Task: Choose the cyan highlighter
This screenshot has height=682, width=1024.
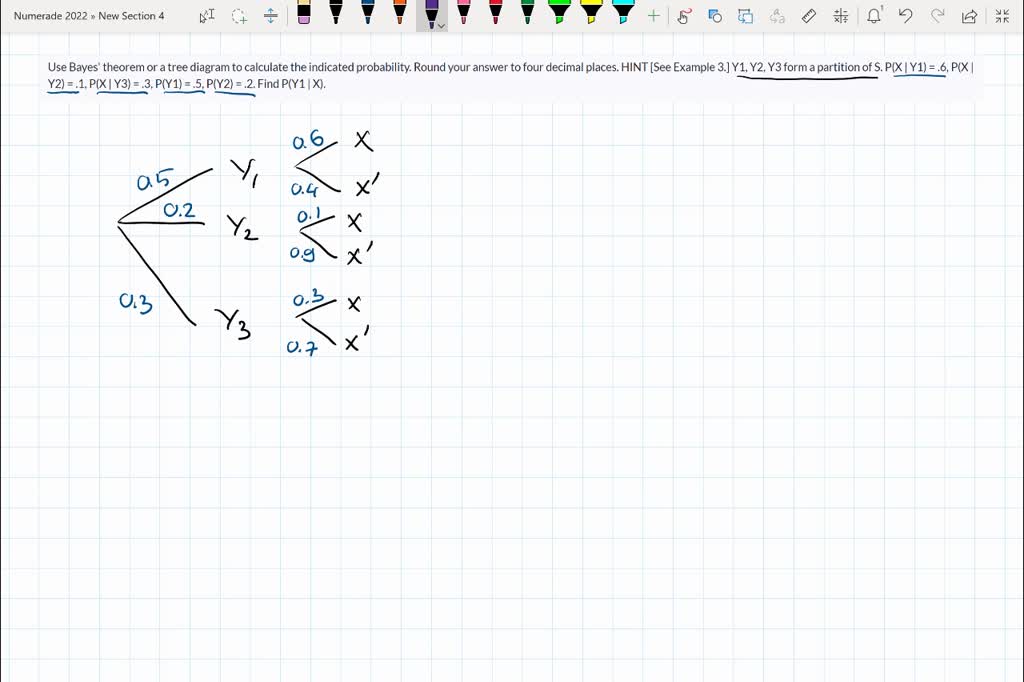Action: pos(622,15)
